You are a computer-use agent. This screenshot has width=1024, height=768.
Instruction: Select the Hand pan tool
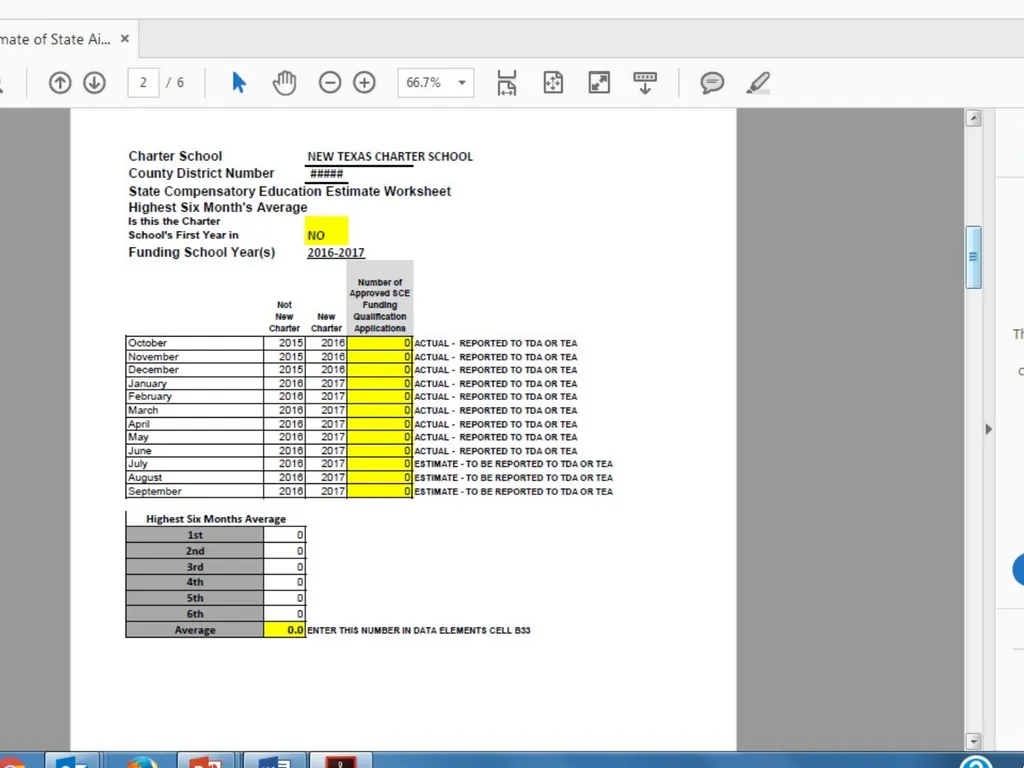(x=285, y=83)
